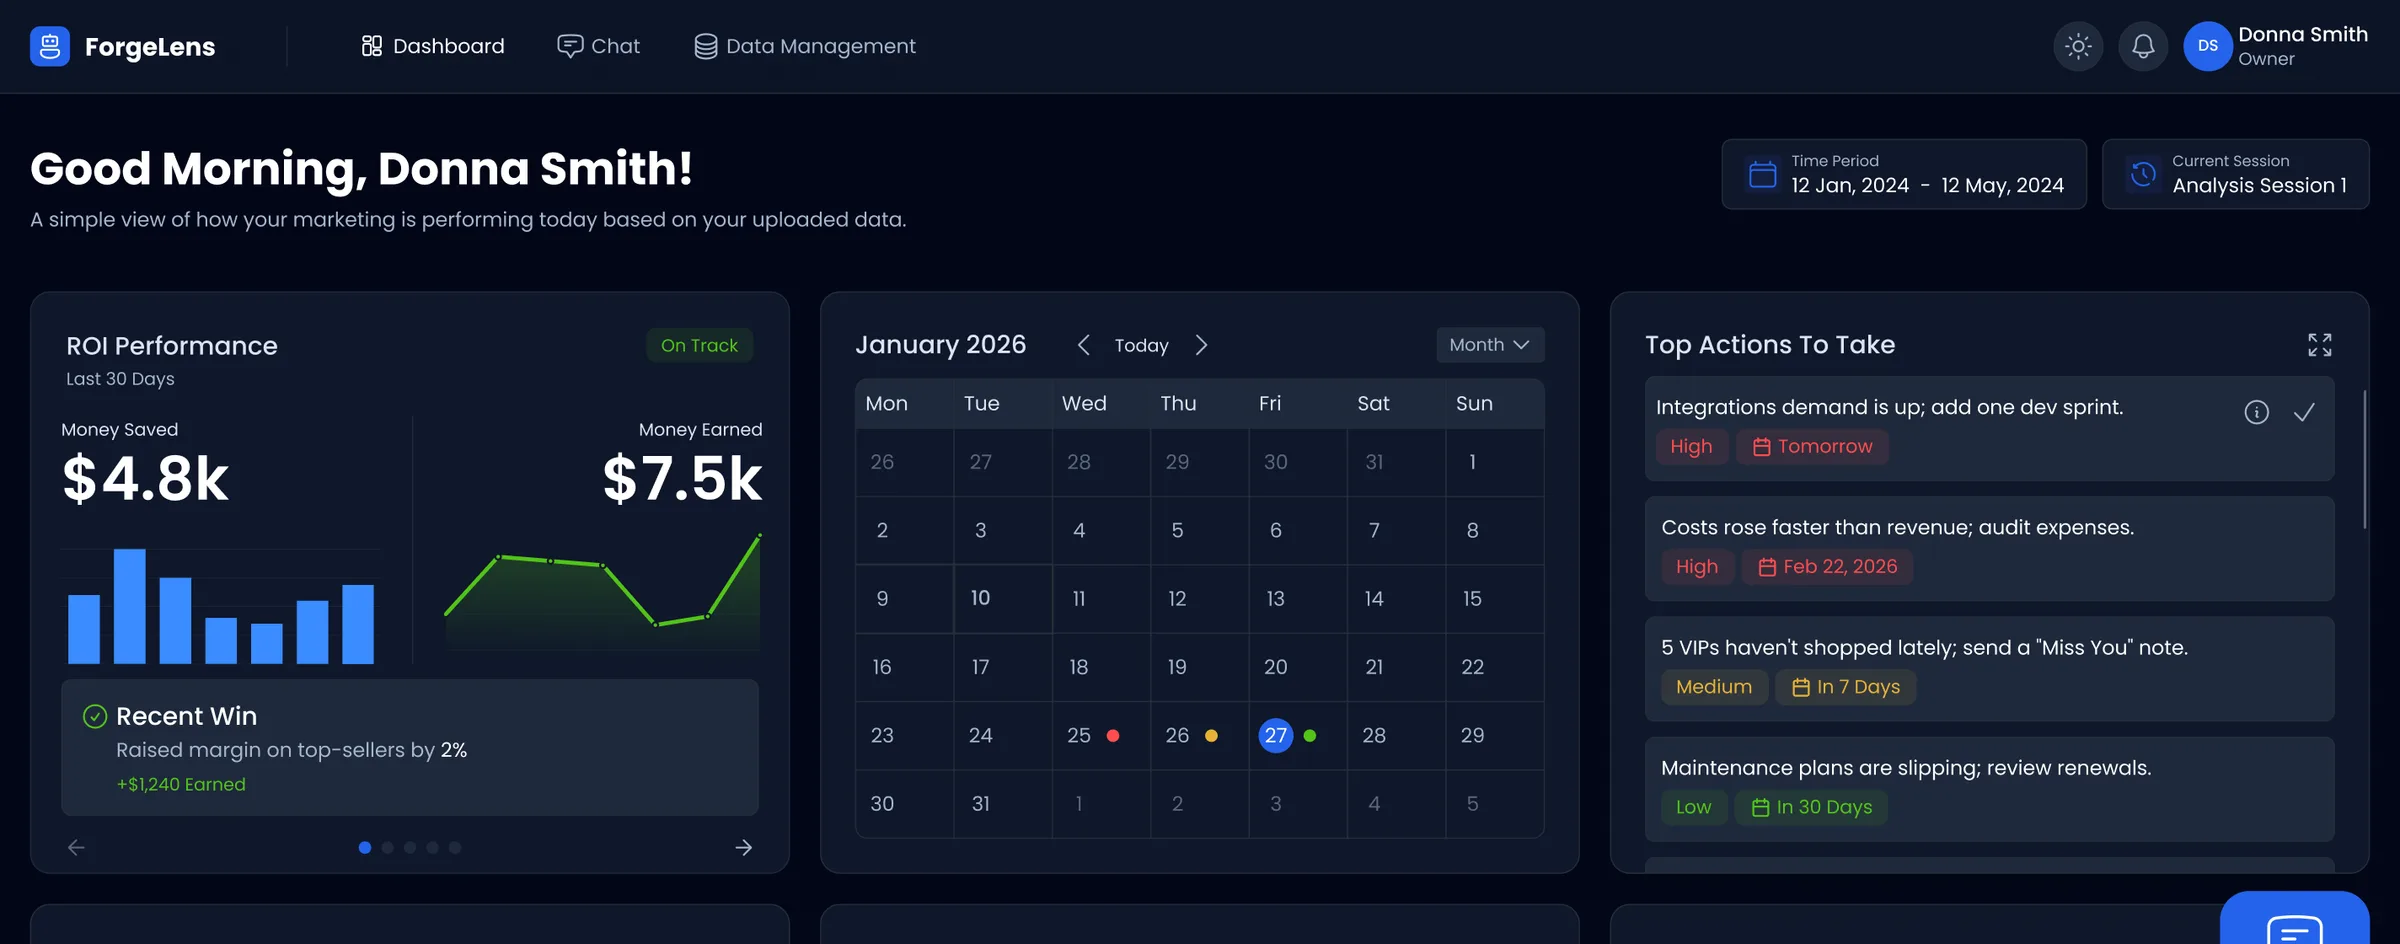Go to previous month in calendar
The image size is (2400, 944).
(x=1083, y=345)
